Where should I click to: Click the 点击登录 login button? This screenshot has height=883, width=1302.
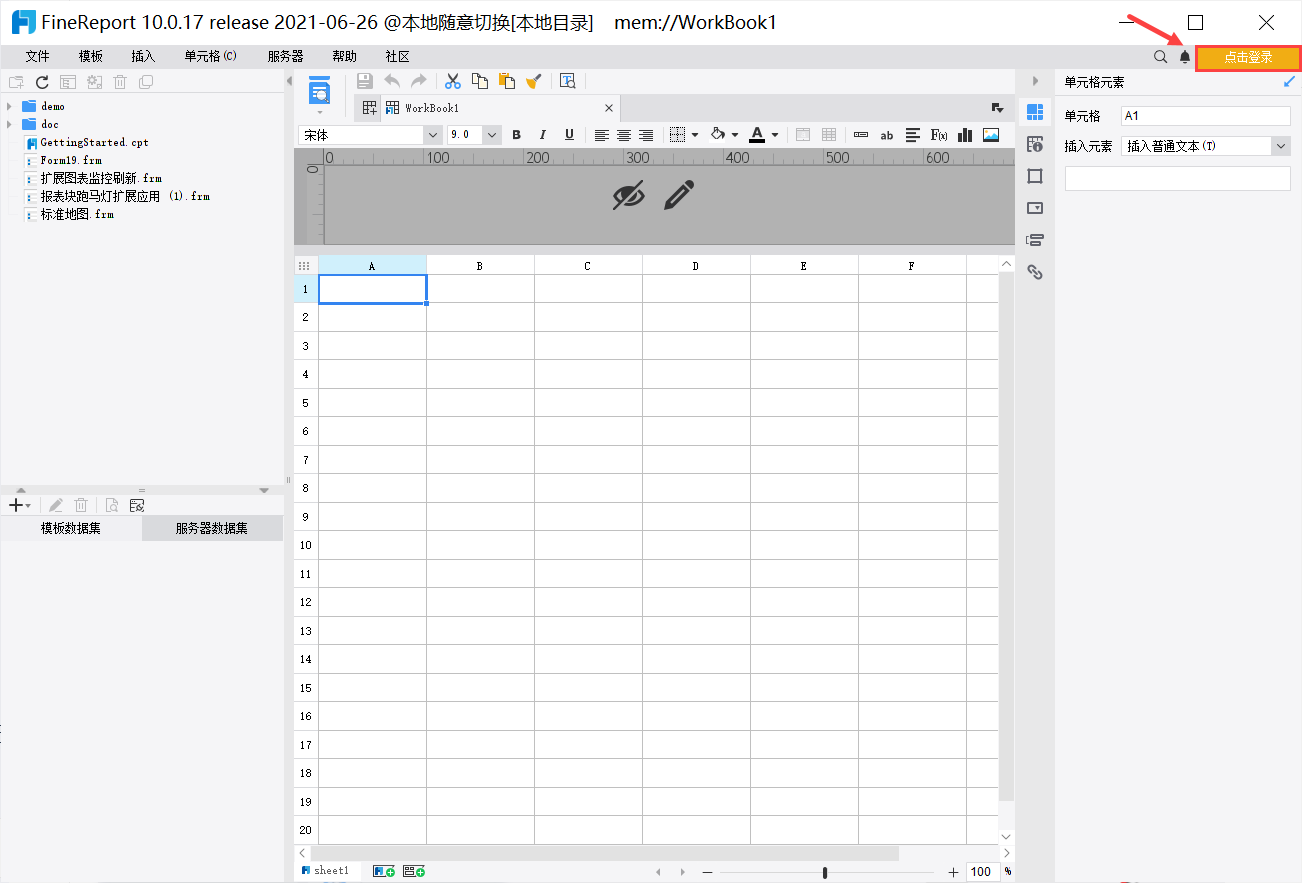point(1248,57)
